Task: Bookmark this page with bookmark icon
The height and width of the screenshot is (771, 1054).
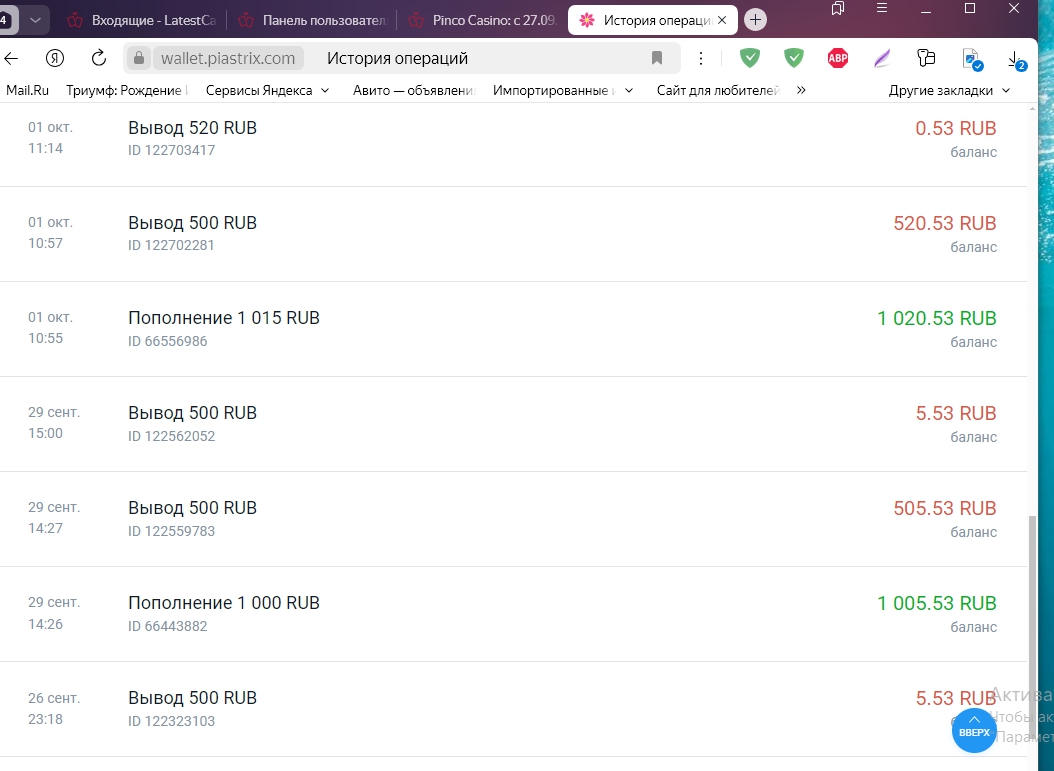Action: [657, 58]
